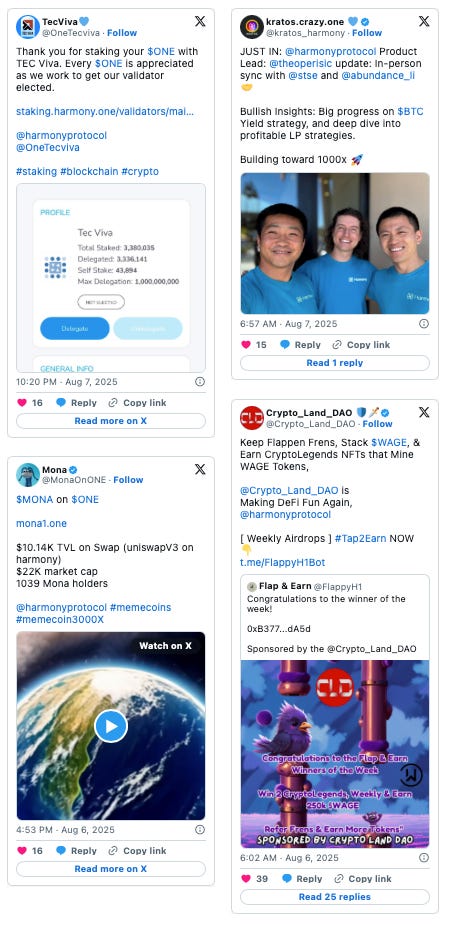Open info icon beside 10:20 PM timestamp
Viewport: 450px width, 925px height.
click(200, 382)
